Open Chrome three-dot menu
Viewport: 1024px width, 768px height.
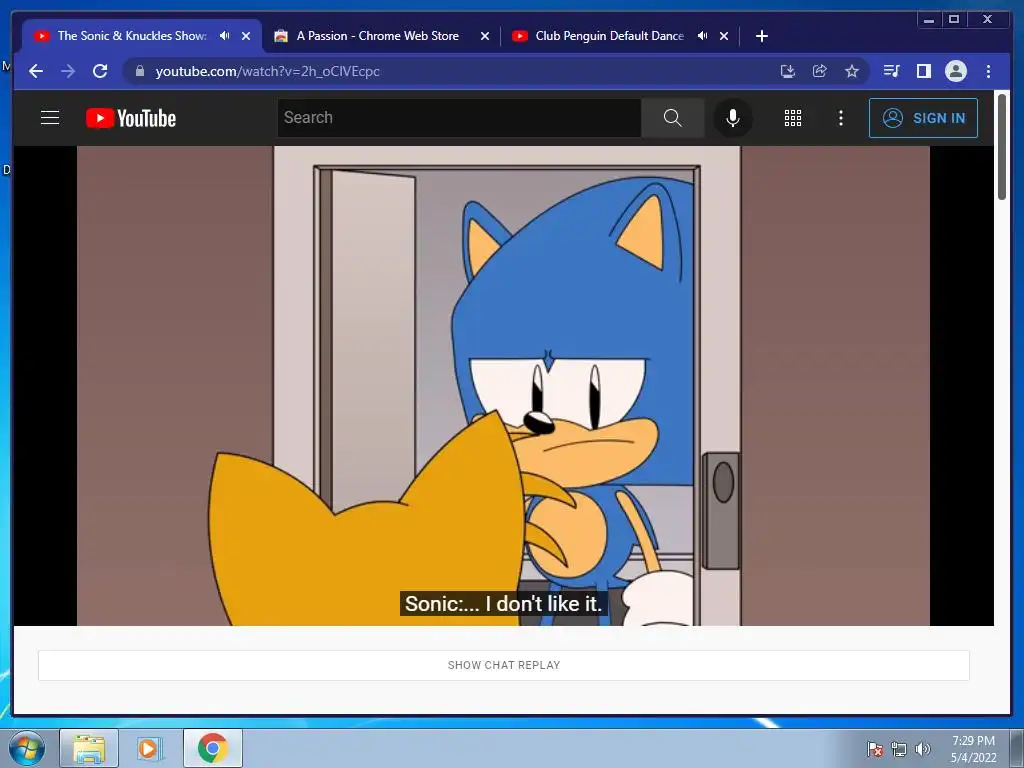click(x=988, y=71)
